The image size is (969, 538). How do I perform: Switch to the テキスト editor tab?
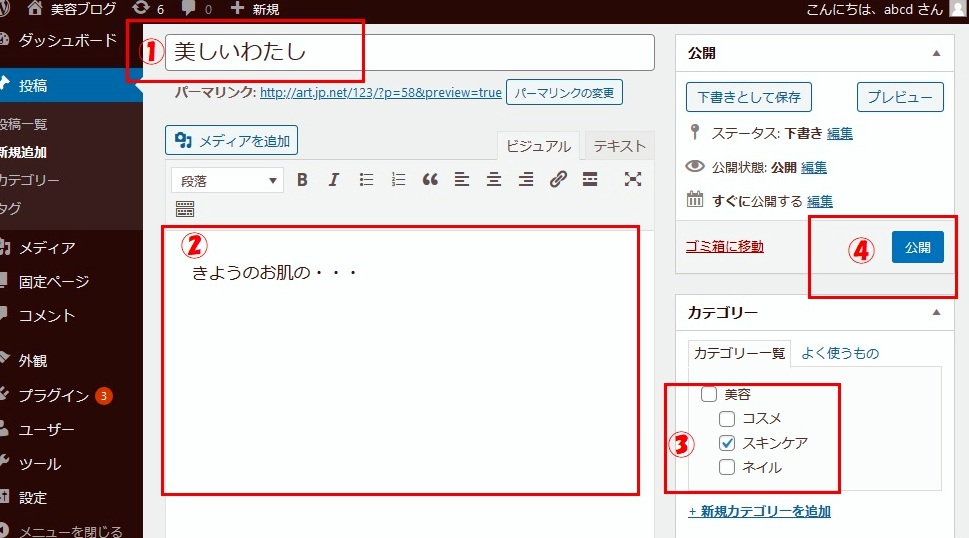click(x=619, y=146)
